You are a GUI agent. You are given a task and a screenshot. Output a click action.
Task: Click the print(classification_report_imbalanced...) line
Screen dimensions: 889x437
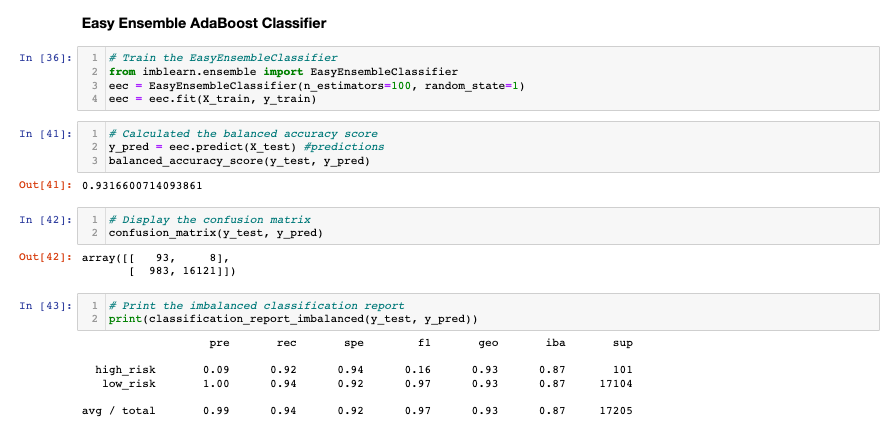click(293, 319)
